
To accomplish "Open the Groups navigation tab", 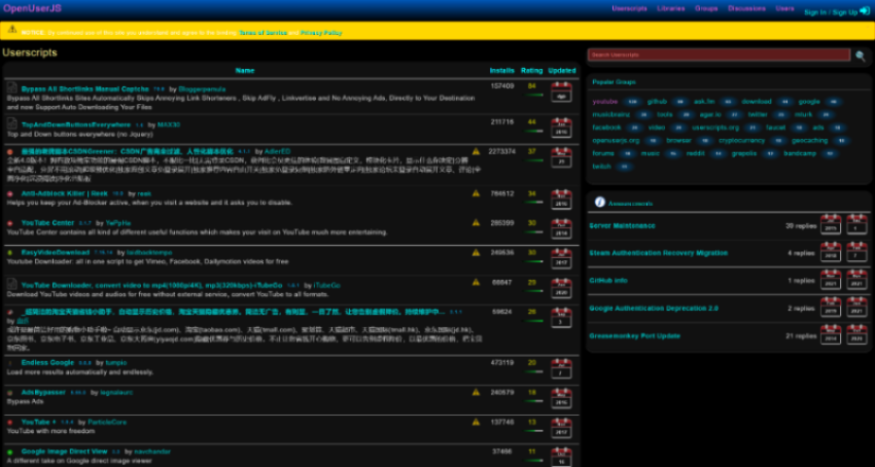I will click(x=706, y=8).
